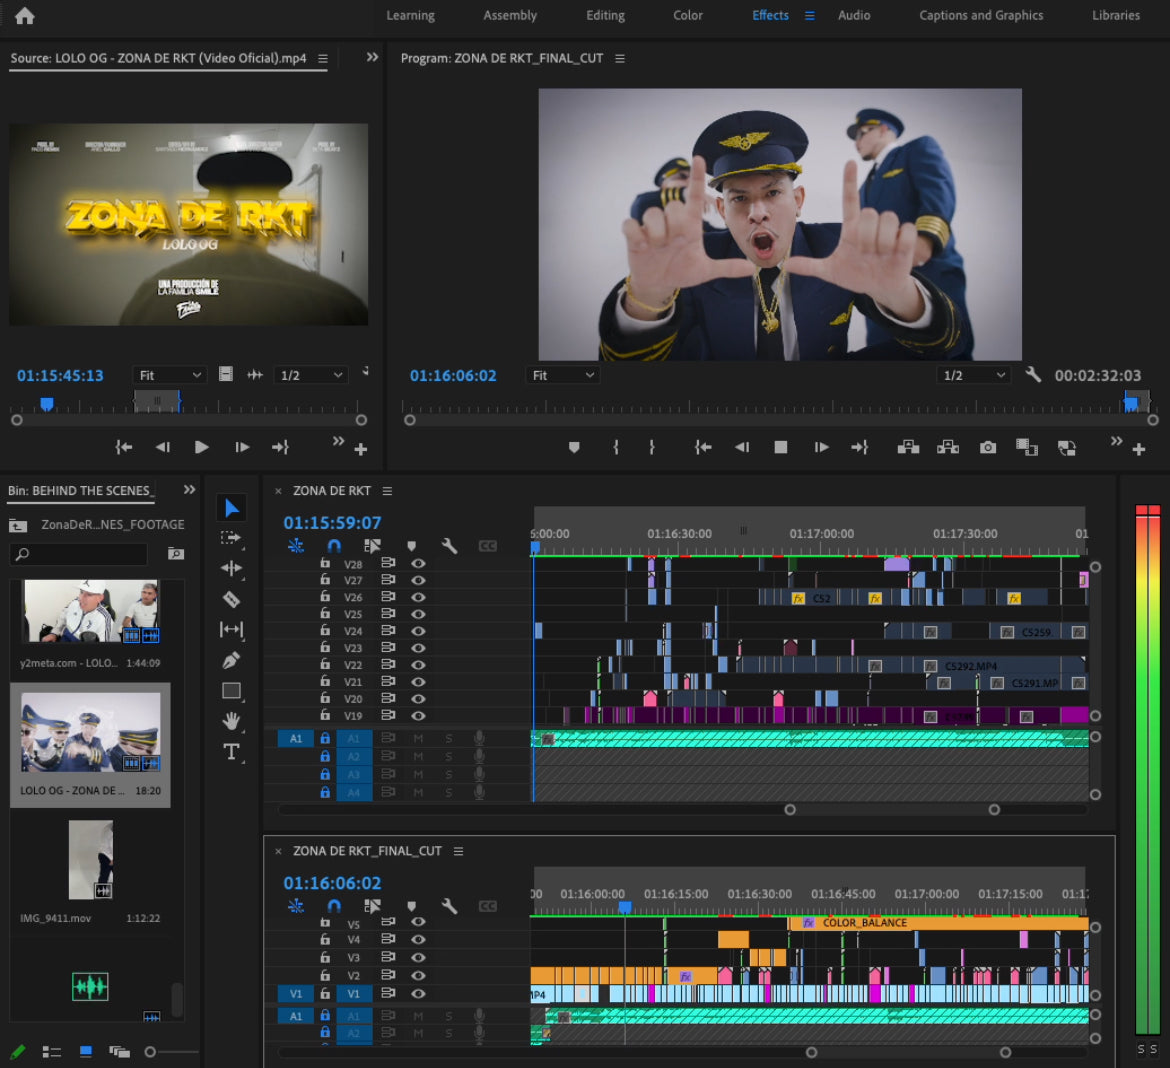Add Marker in Program monitor

pyautogui.click(x=574, y=447)
